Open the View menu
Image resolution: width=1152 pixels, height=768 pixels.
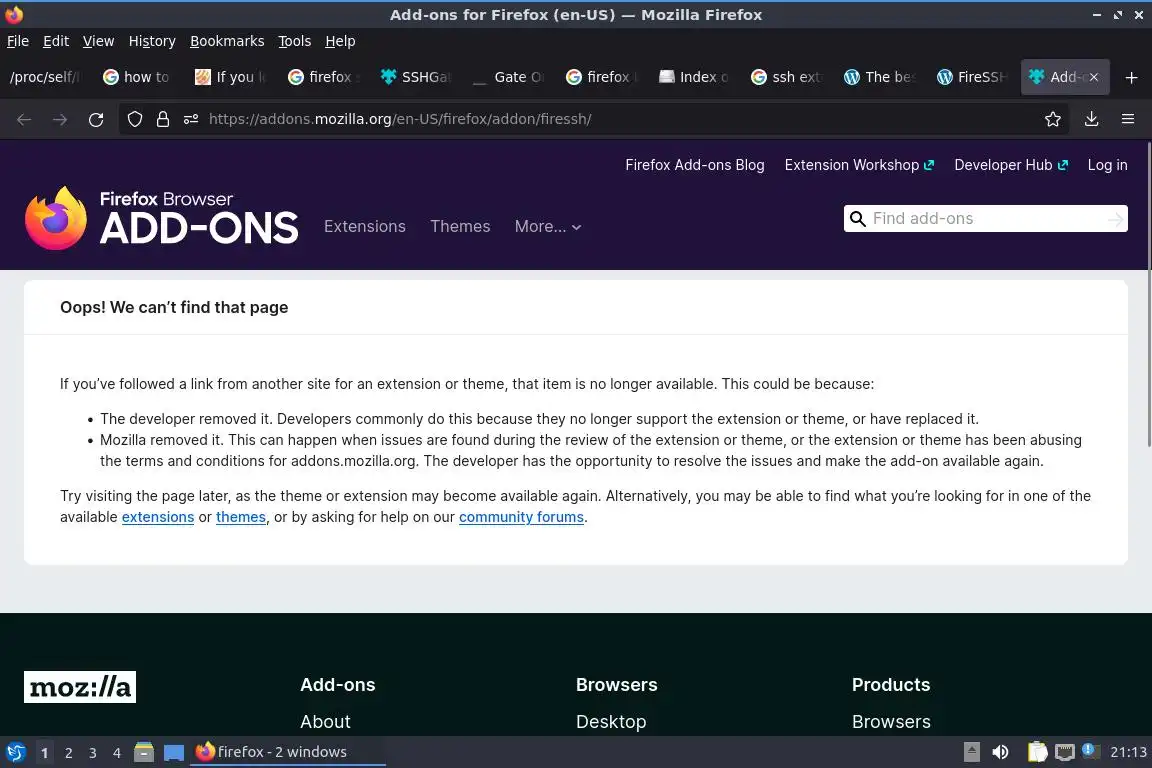98,41
